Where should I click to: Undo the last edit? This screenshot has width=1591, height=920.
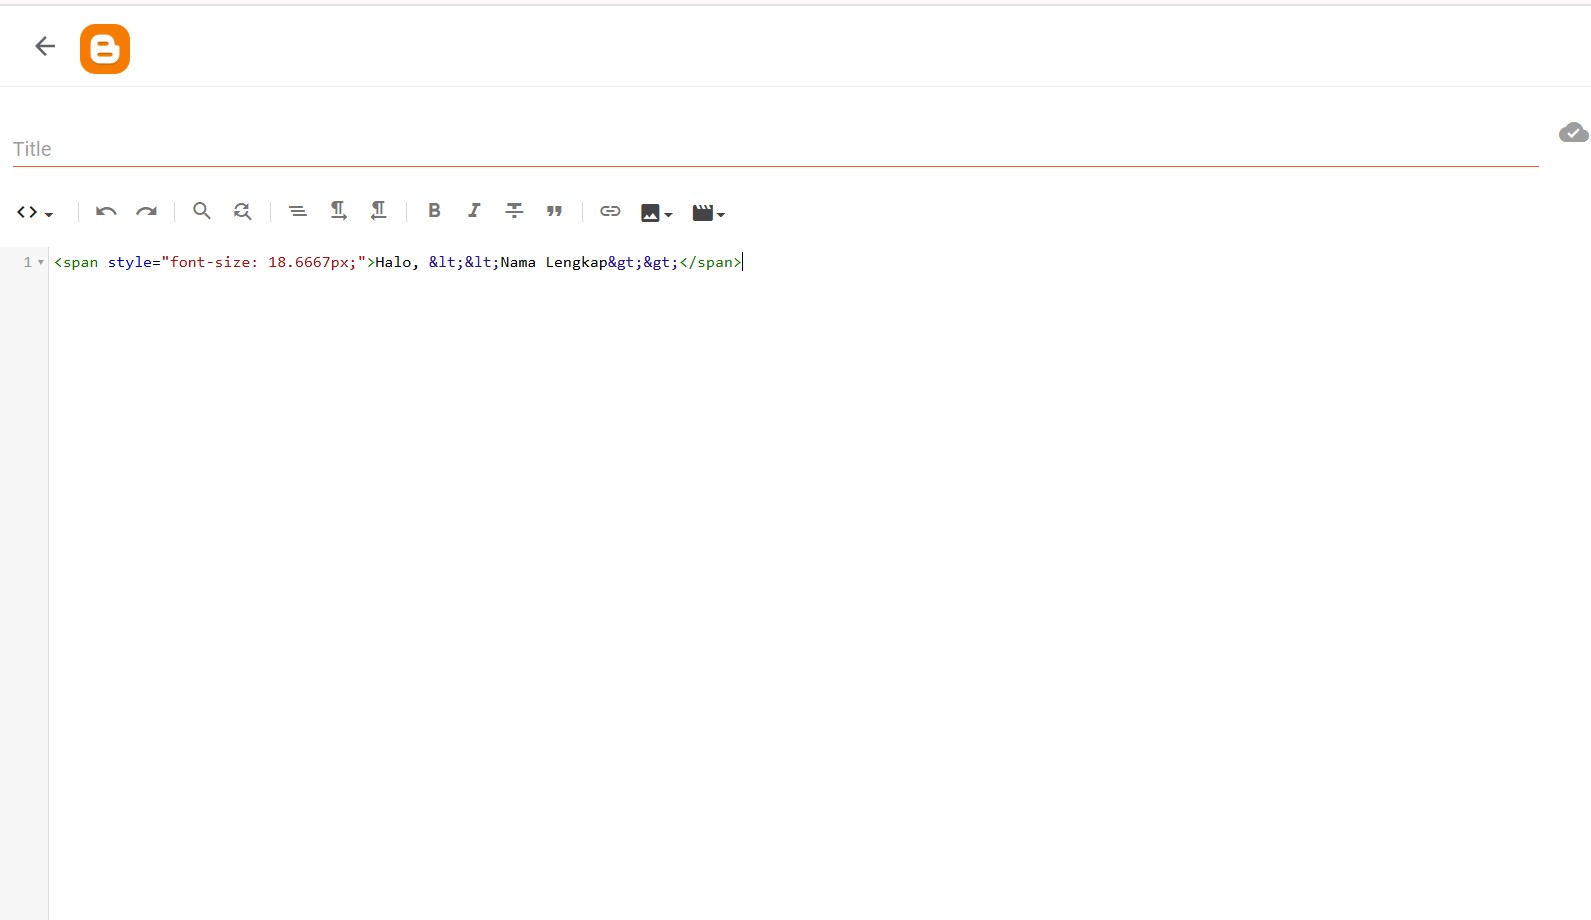(106, 211)
